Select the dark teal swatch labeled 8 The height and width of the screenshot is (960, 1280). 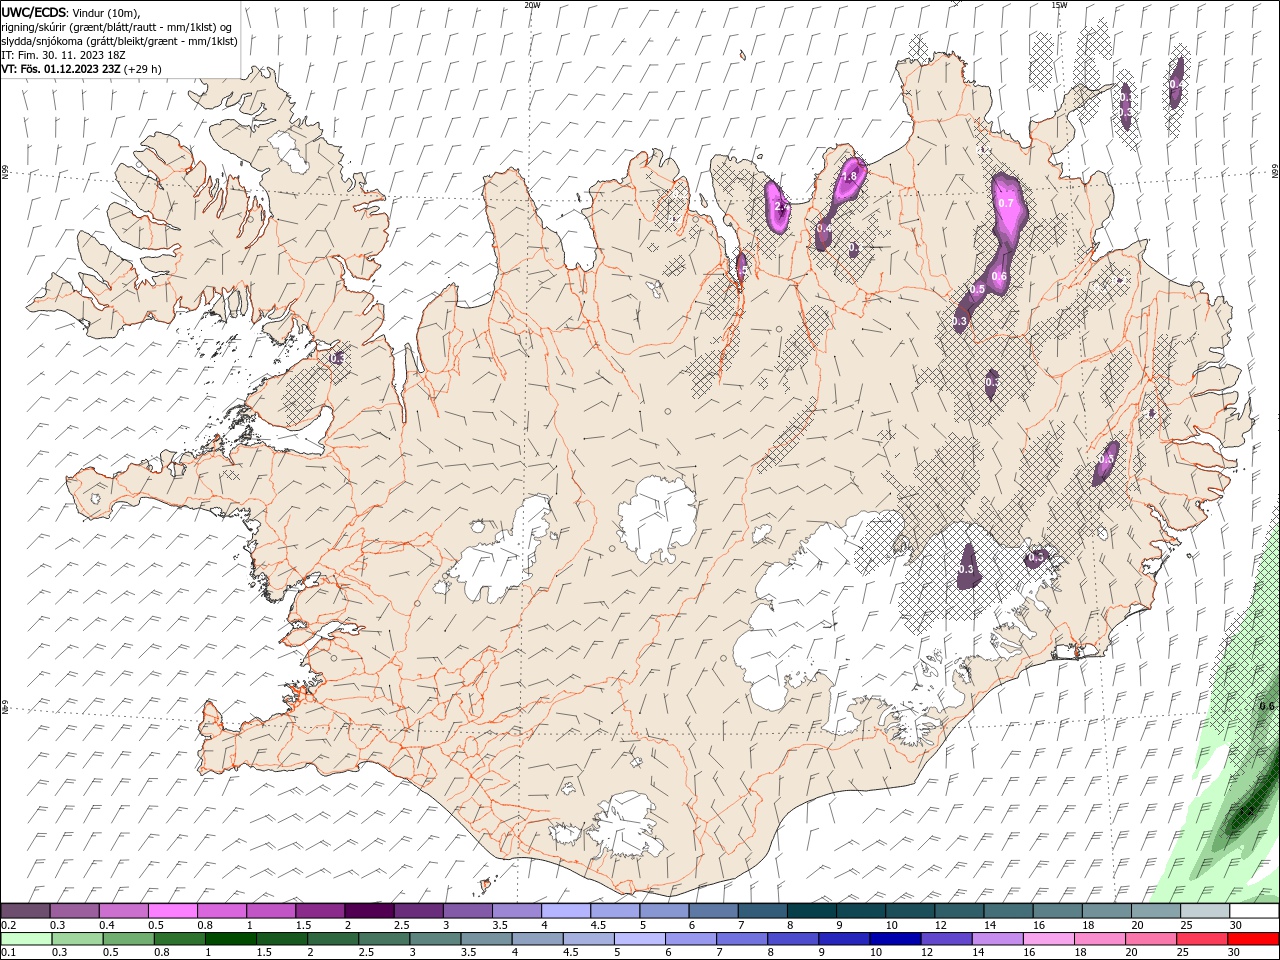811,911
